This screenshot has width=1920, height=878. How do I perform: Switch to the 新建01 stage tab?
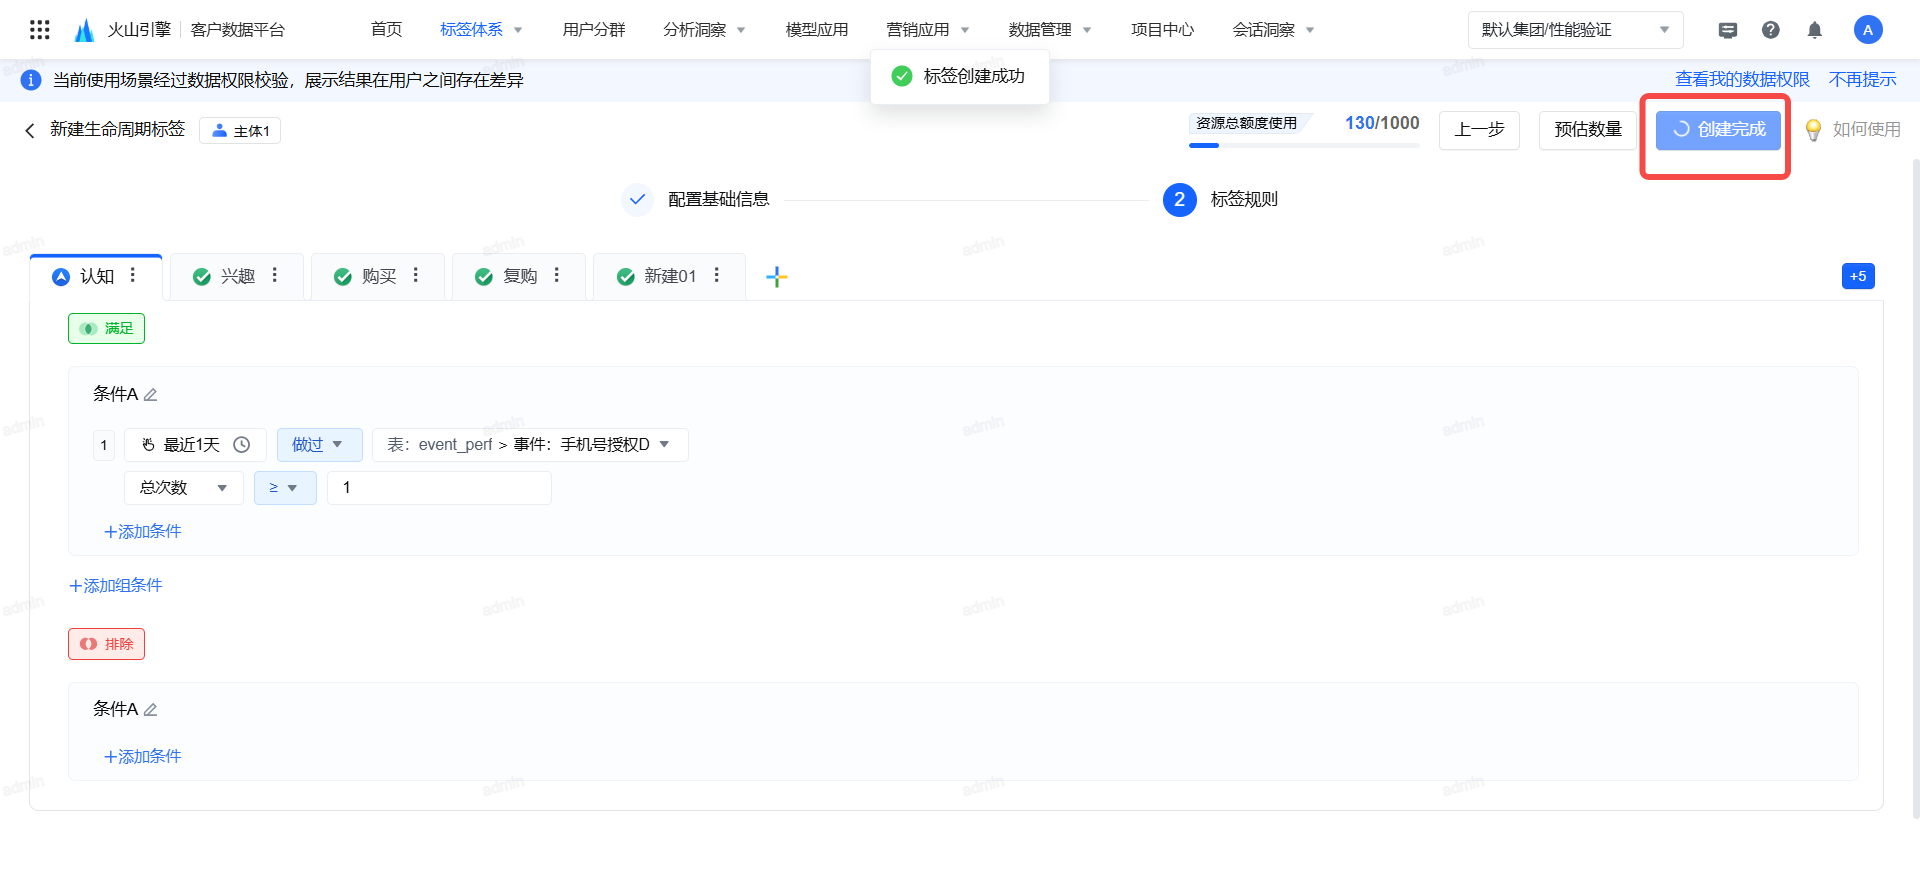pyautogui.click(x=669, y=277)
